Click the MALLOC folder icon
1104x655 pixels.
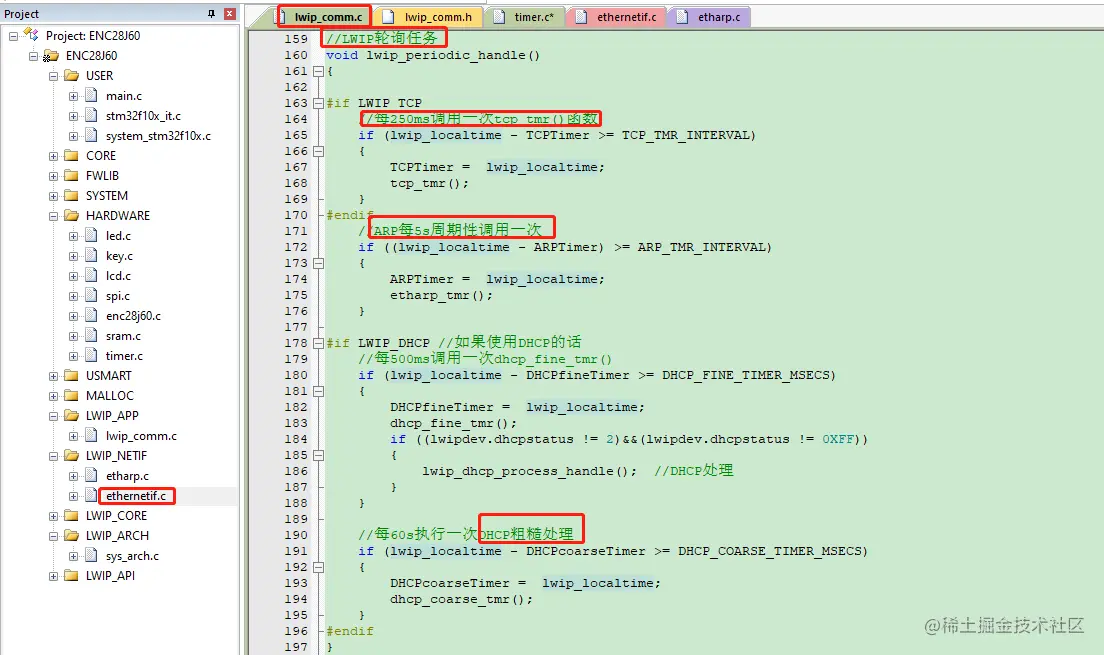point(71,396)
